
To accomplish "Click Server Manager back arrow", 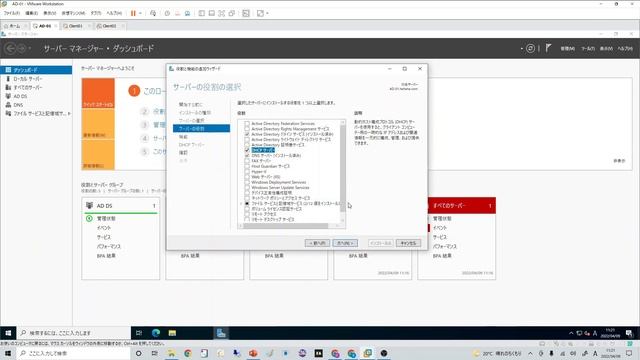I will pyautogui.click(x=11, y=49).
